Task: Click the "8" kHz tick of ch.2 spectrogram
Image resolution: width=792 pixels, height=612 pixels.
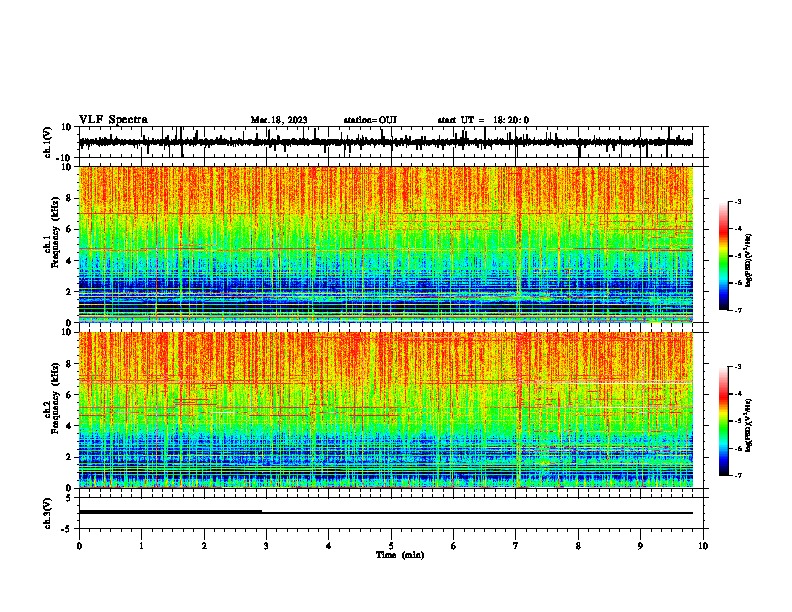Action: click(69, 364)
